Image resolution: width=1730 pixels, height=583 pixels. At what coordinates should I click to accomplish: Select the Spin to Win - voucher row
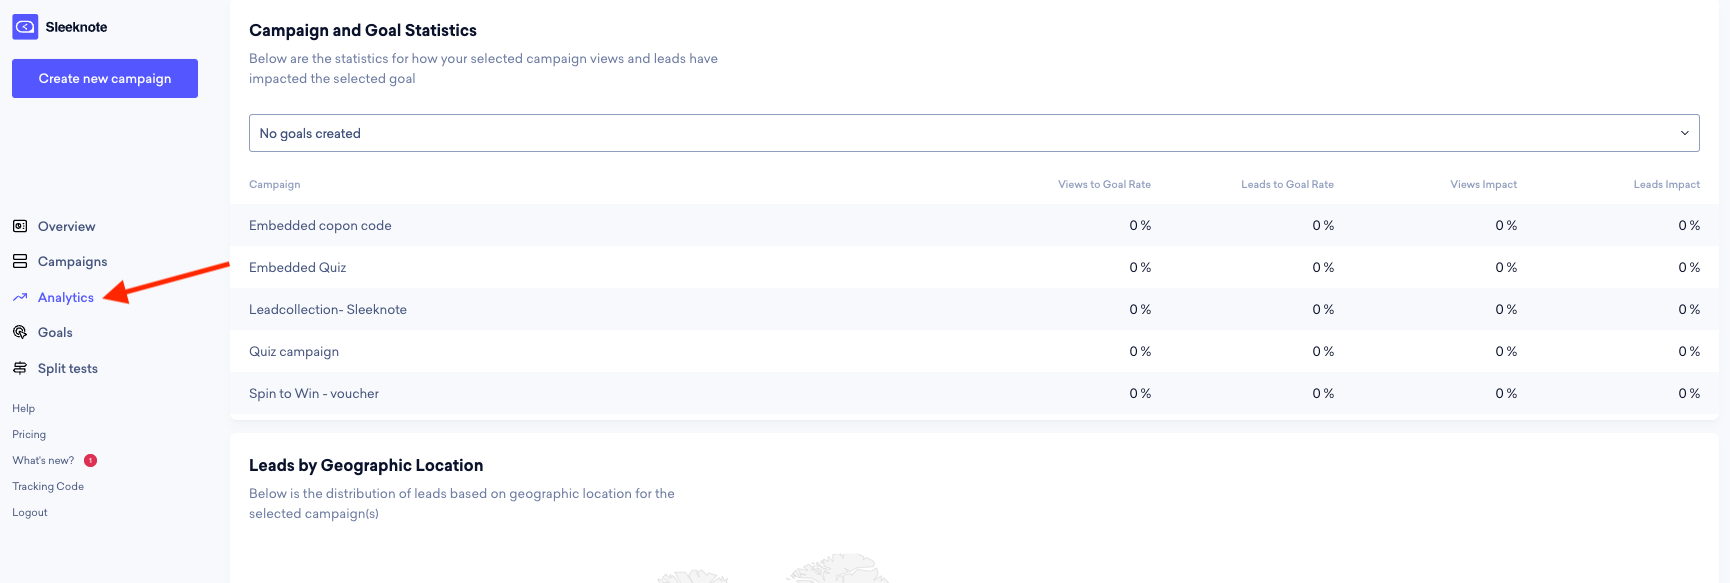click(974, 393)
